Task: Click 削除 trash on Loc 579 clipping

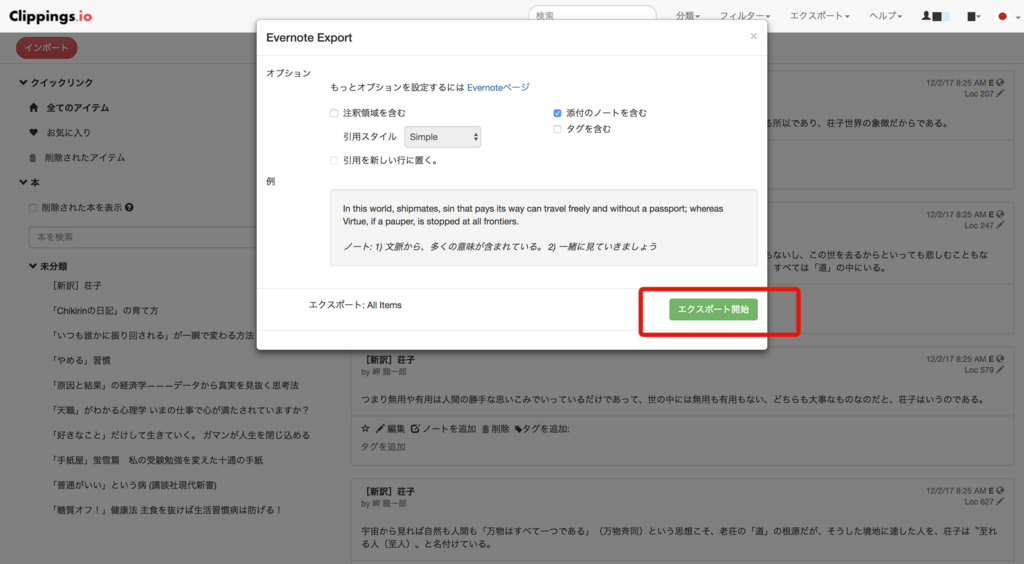Action: click(x=496, y=429)
